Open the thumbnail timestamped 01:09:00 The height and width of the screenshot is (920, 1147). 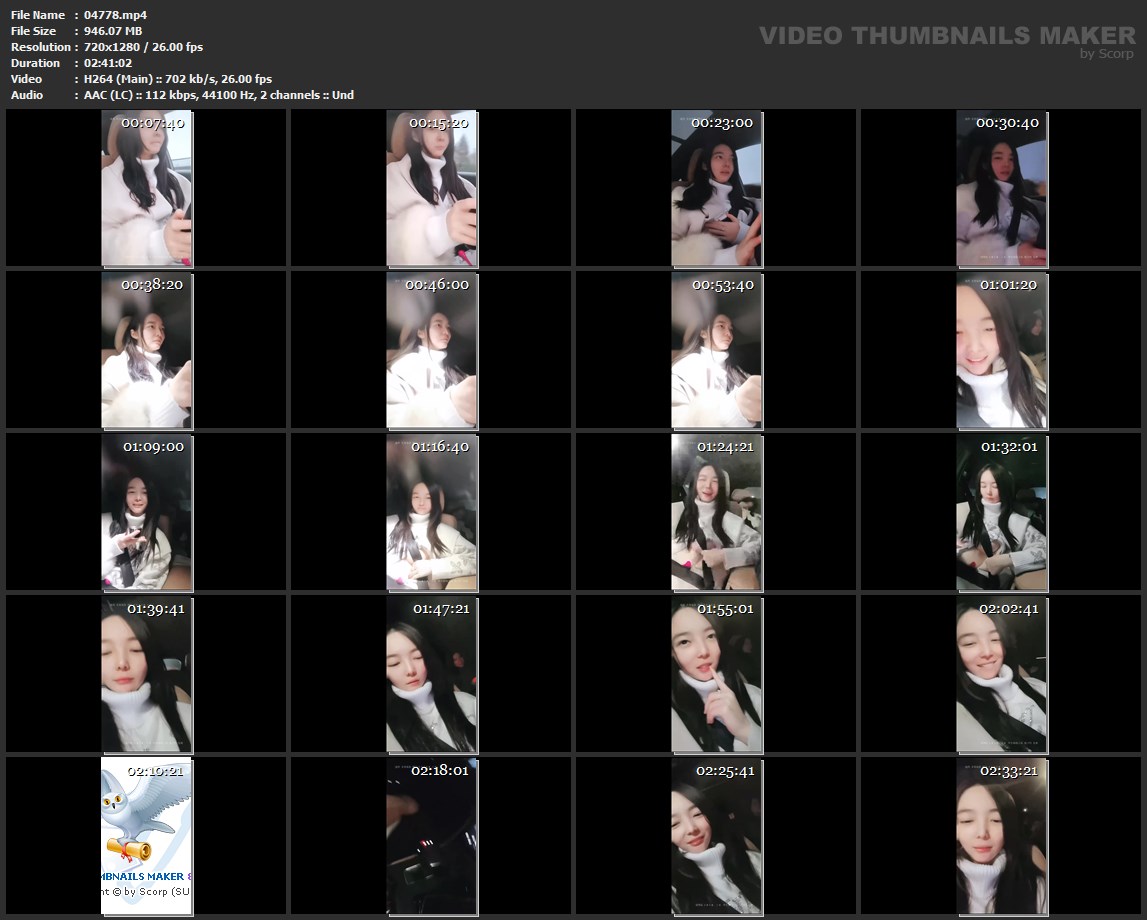[x=147, y=512]
